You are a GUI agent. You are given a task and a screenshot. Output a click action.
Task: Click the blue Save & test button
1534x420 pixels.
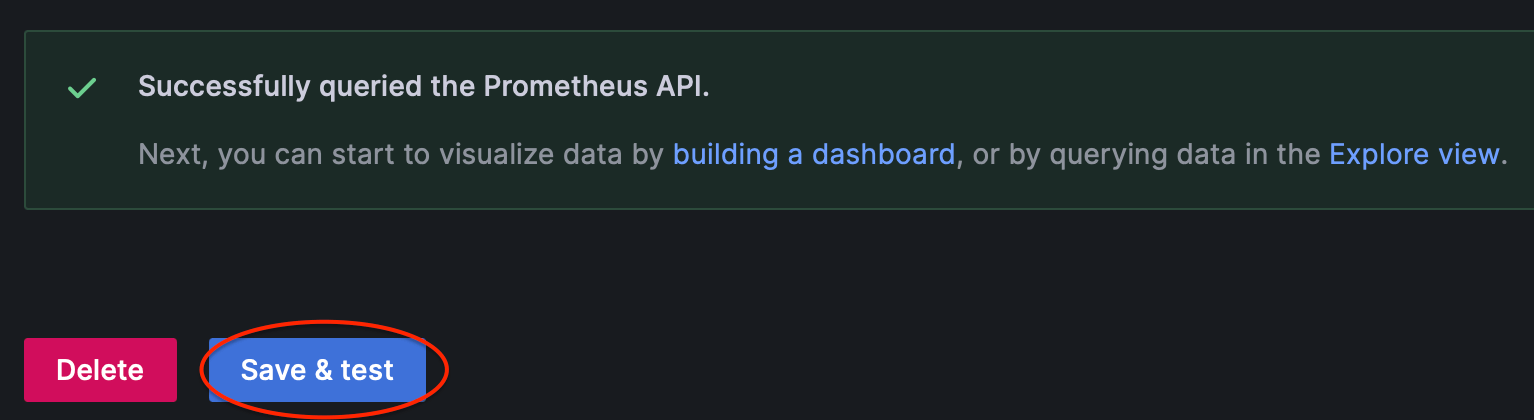click(317, 370)
